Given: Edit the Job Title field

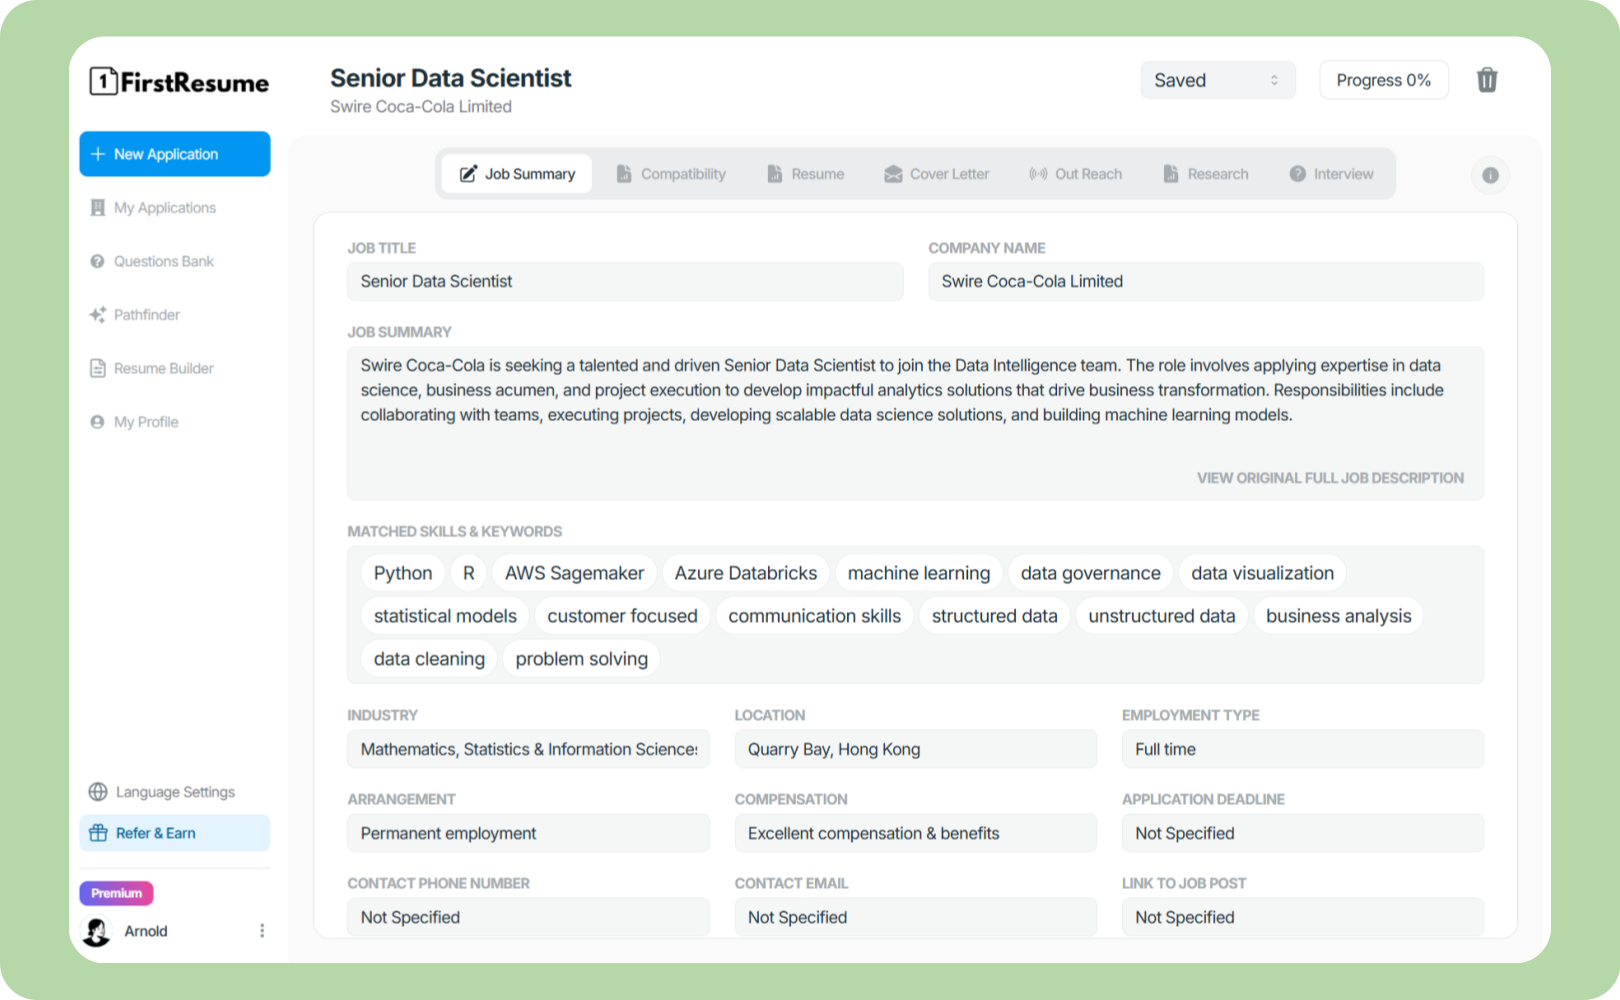Looking at the screenshot, I should point(625,282).
